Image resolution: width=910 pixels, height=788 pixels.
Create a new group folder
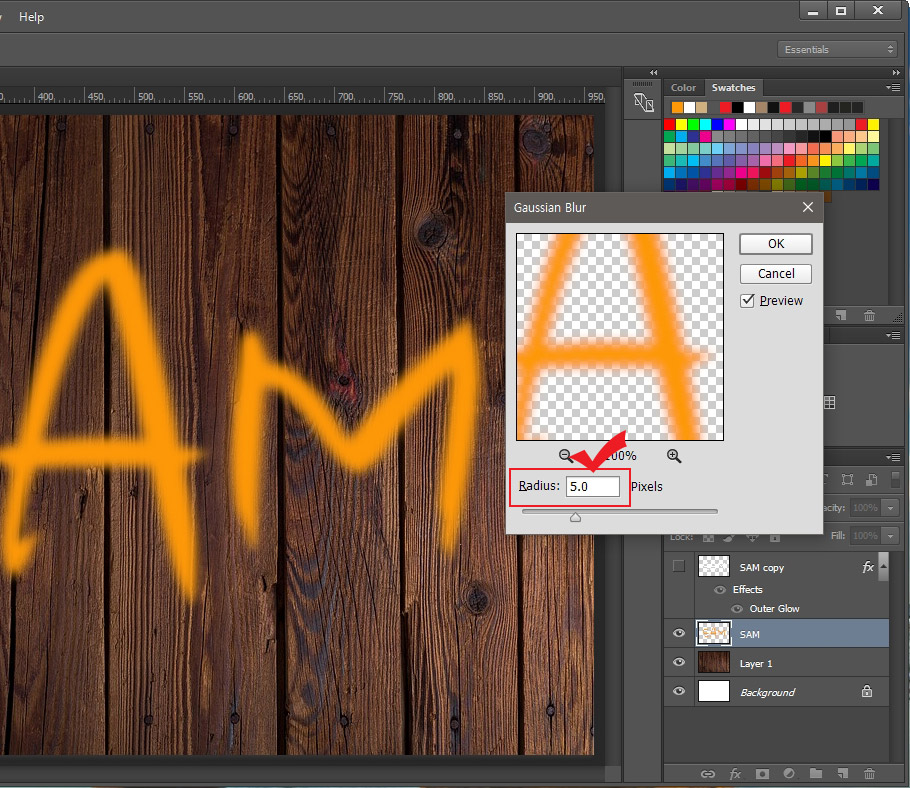(816, 773)
